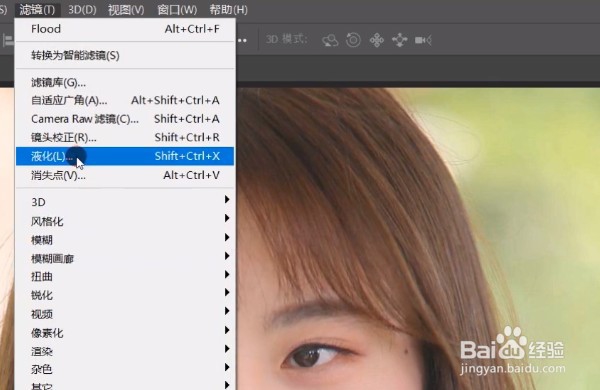
Task: Click the three-dots more options icon
Action: point(242,40)
